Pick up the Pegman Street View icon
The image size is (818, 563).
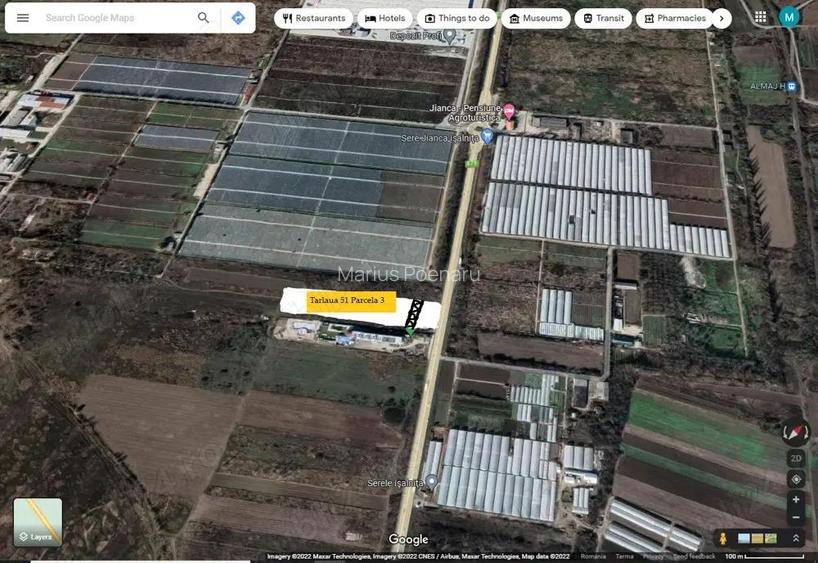pyautogui.click(x=723, y=539)
